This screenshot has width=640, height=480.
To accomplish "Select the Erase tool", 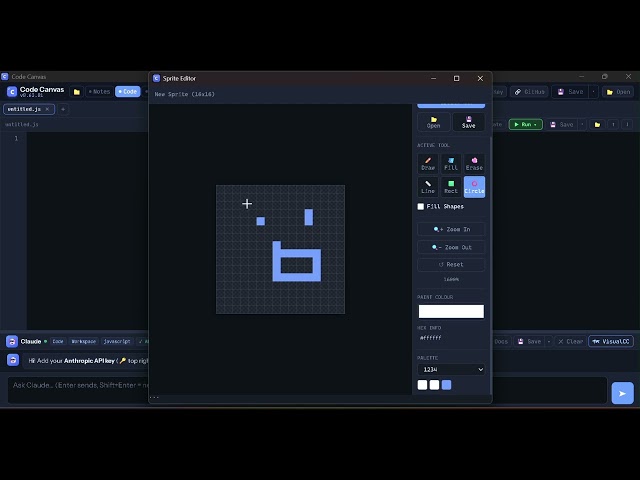I will point(474,164).
